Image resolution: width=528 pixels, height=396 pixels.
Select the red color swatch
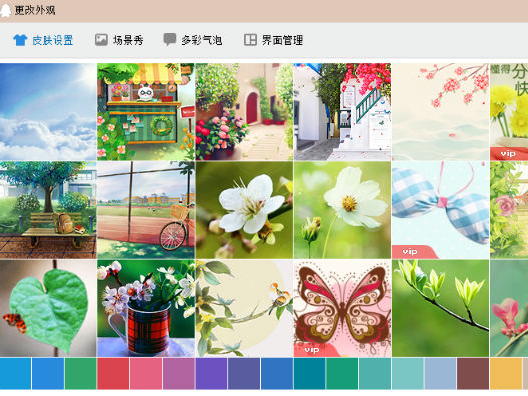[113, 373]
